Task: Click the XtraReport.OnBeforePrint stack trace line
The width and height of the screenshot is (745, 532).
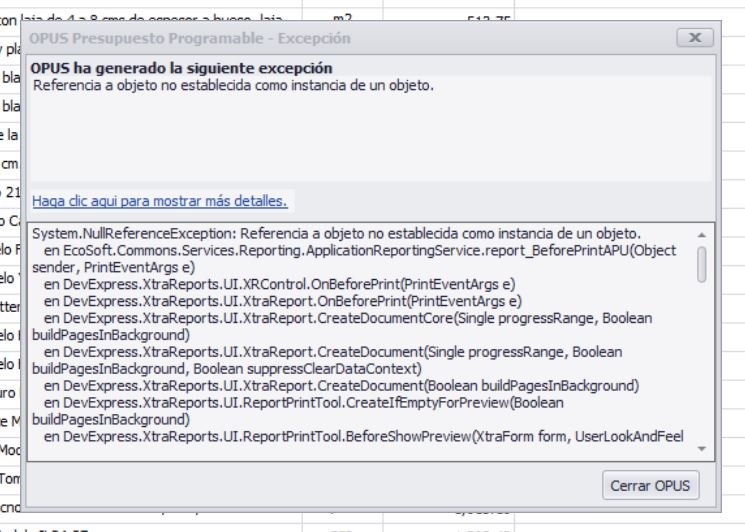Action: click(282, 301)
